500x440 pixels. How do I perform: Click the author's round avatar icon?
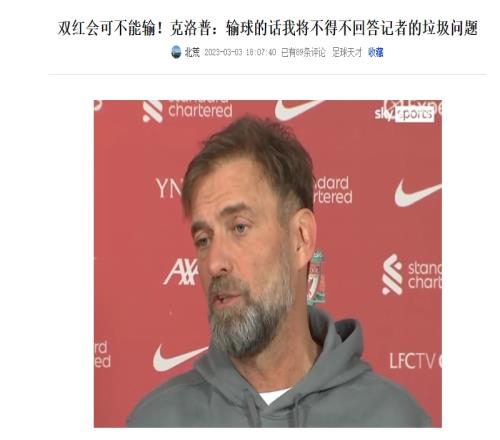coord(176,52)
